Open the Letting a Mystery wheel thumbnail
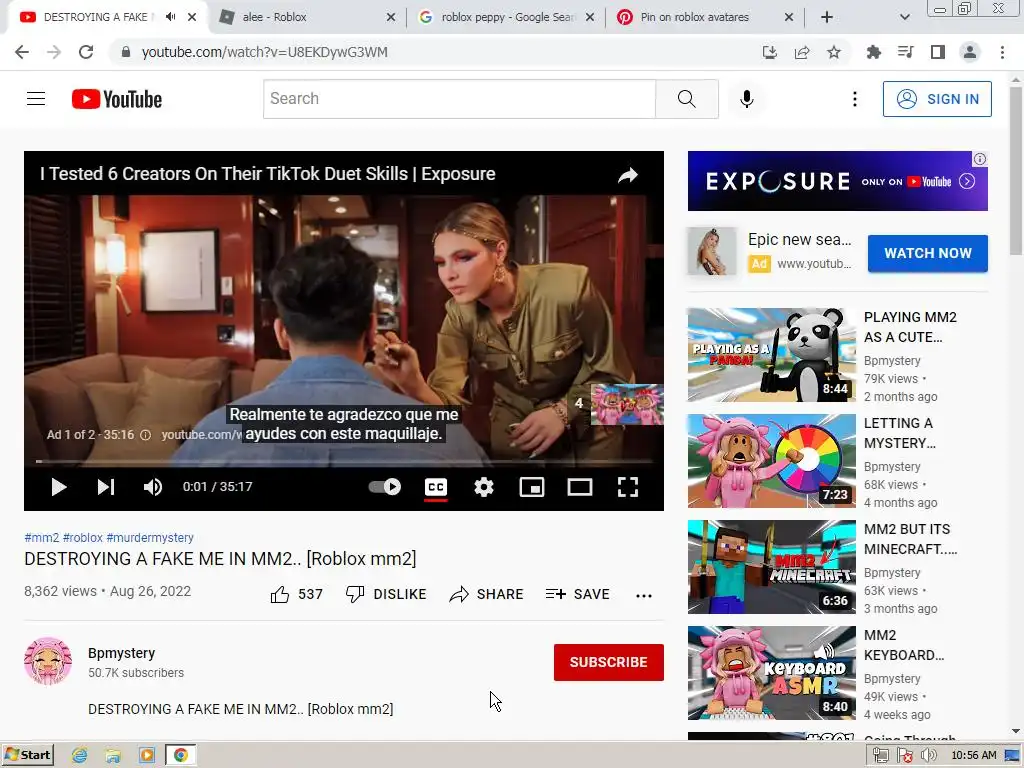Image resolution: width=1024 pixels, height=768 pixels. (x=771, y=460)
